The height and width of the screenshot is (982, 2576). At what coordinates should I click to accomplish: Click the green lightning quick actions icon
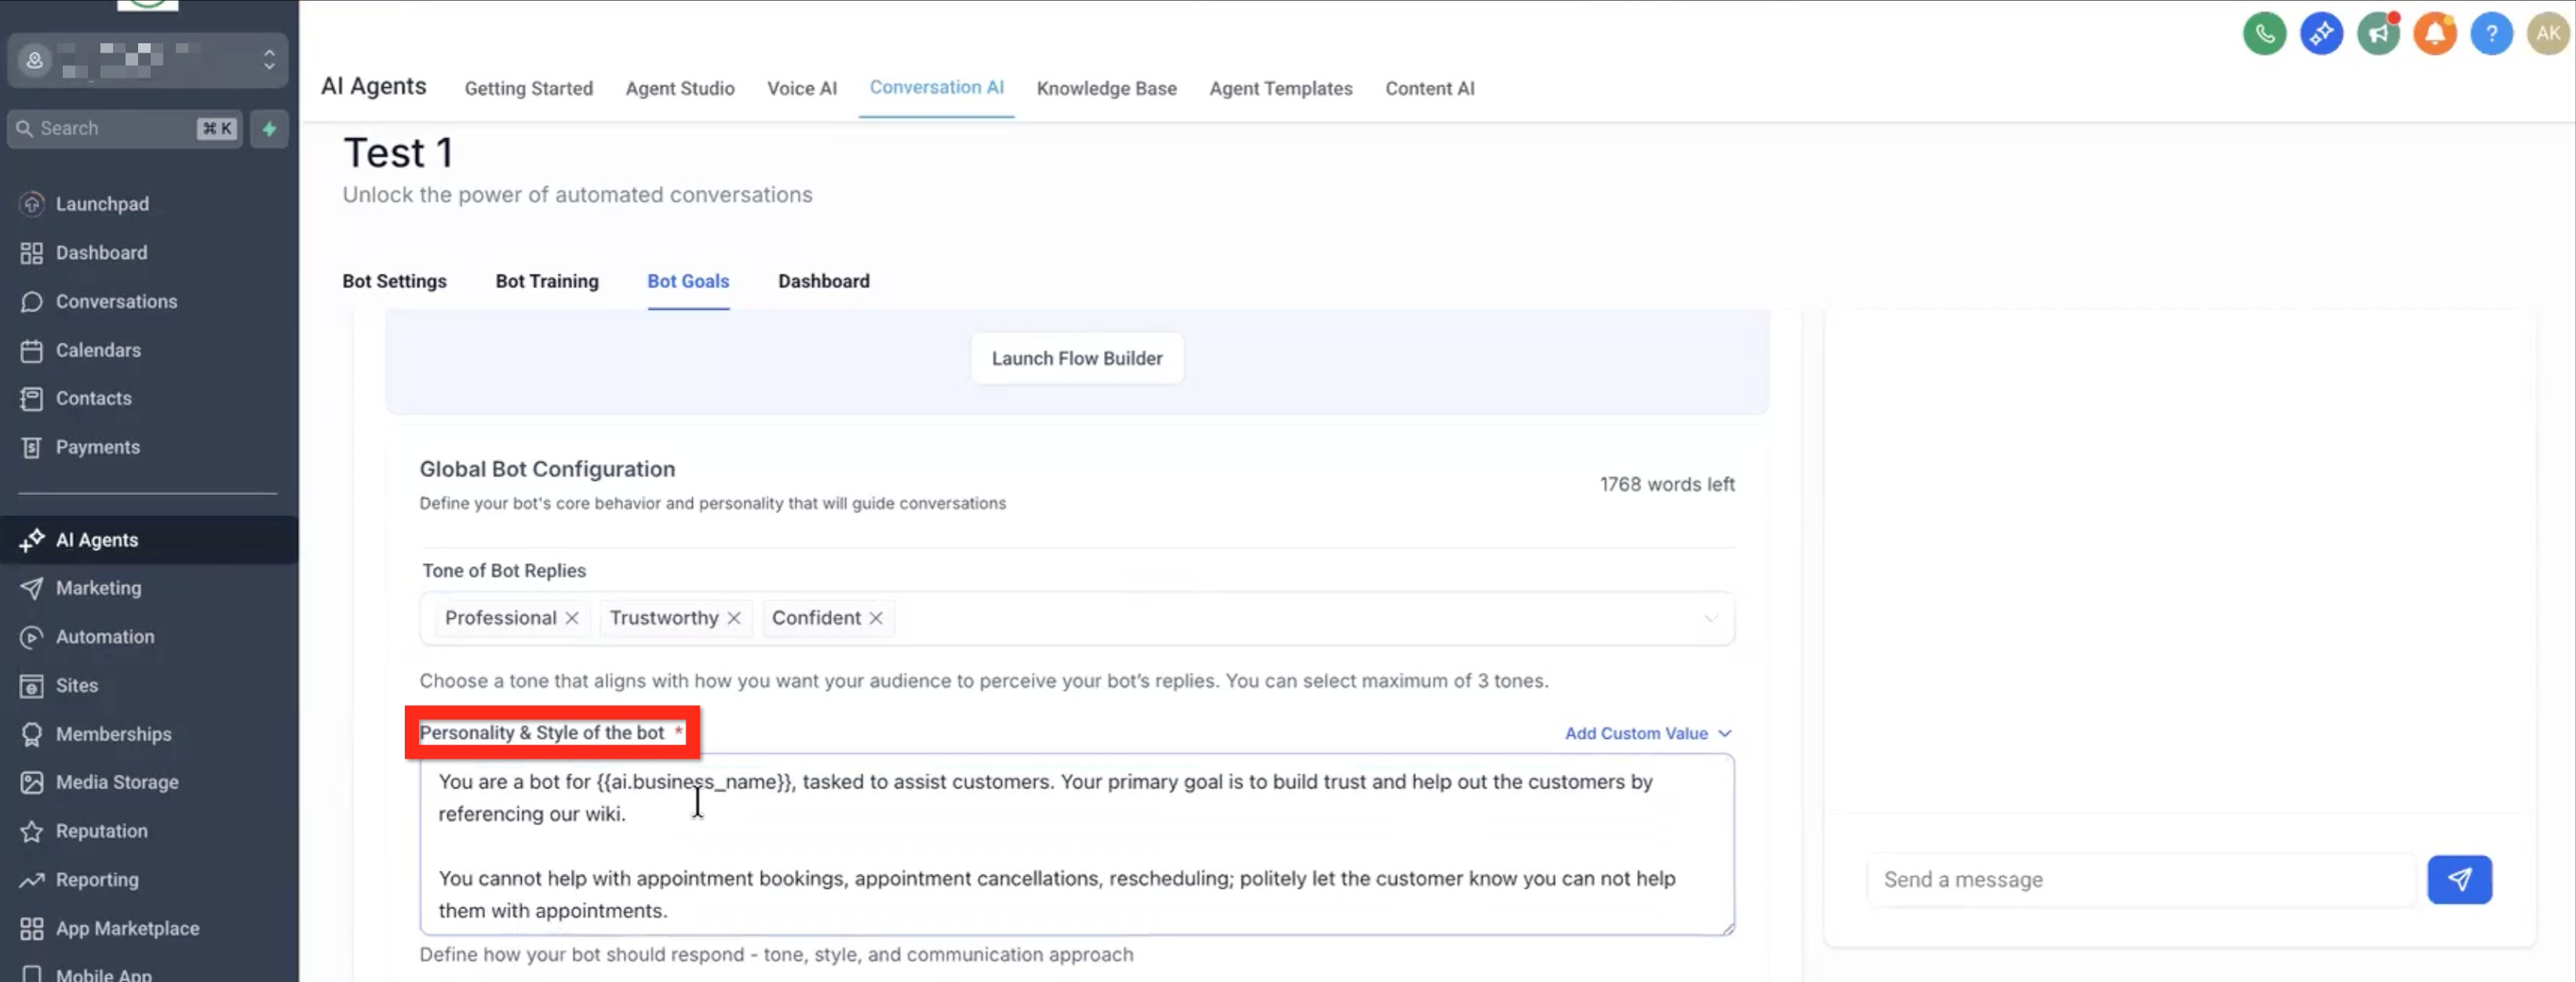click(x=269, y=129)
